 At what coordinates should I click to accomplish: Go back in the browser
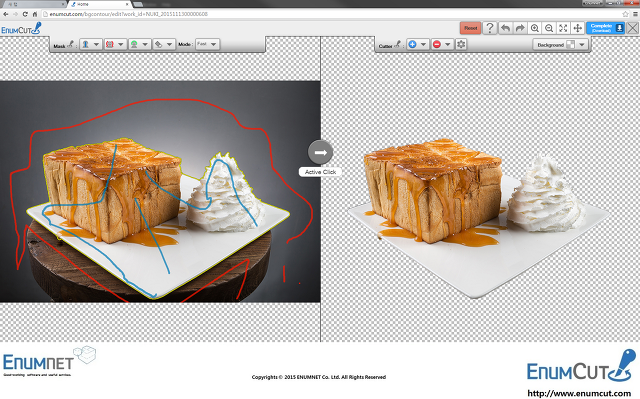pyautogui.click(x=6, y=14)
